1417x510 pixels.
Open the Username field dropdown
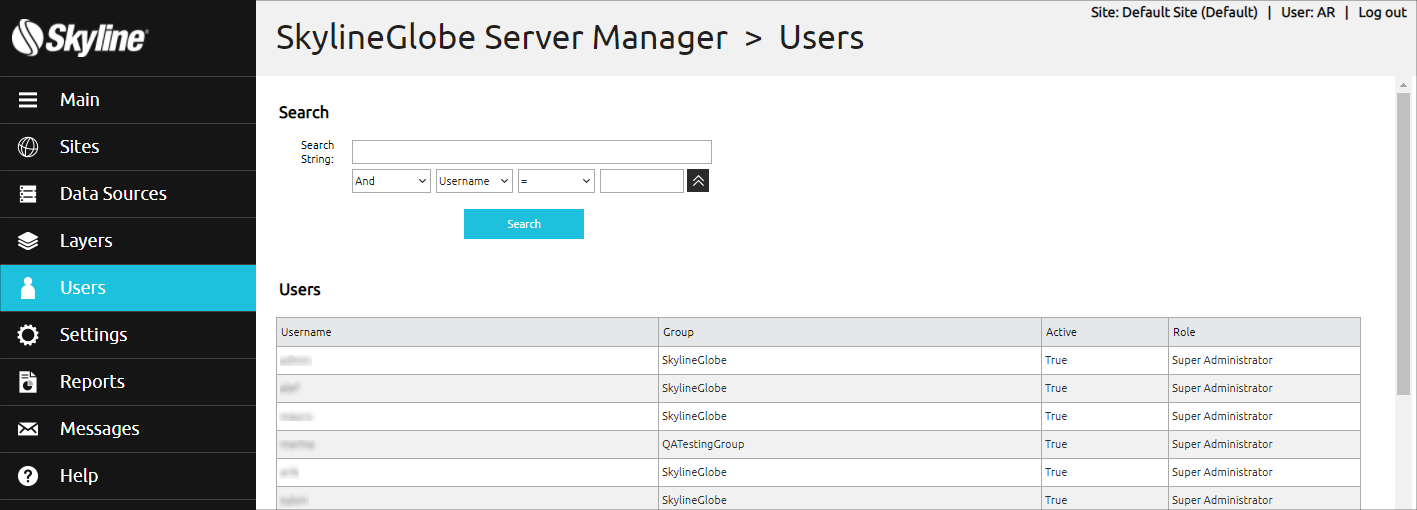[474, 181]
